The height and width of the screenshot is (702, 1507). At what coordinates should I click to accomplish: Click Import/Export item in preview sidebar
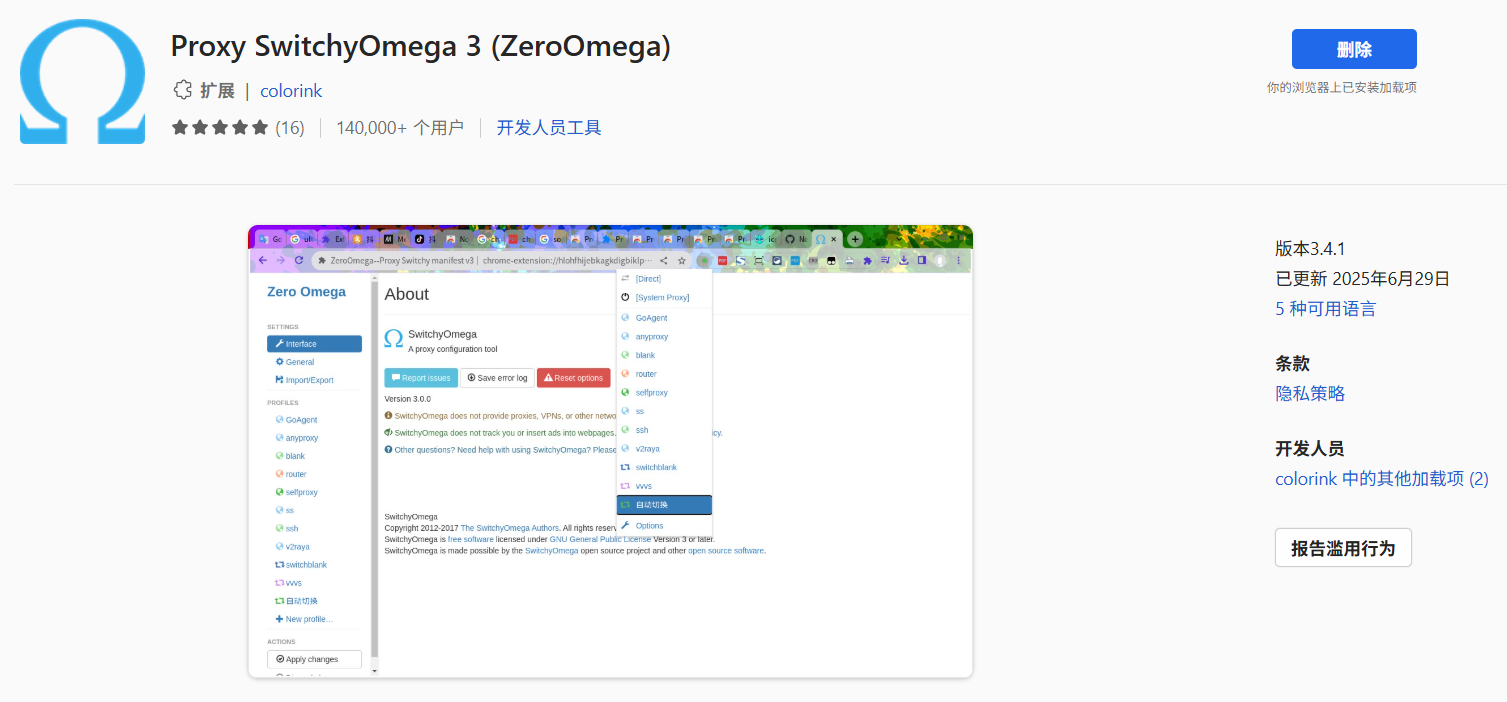(x=309, y=380)
